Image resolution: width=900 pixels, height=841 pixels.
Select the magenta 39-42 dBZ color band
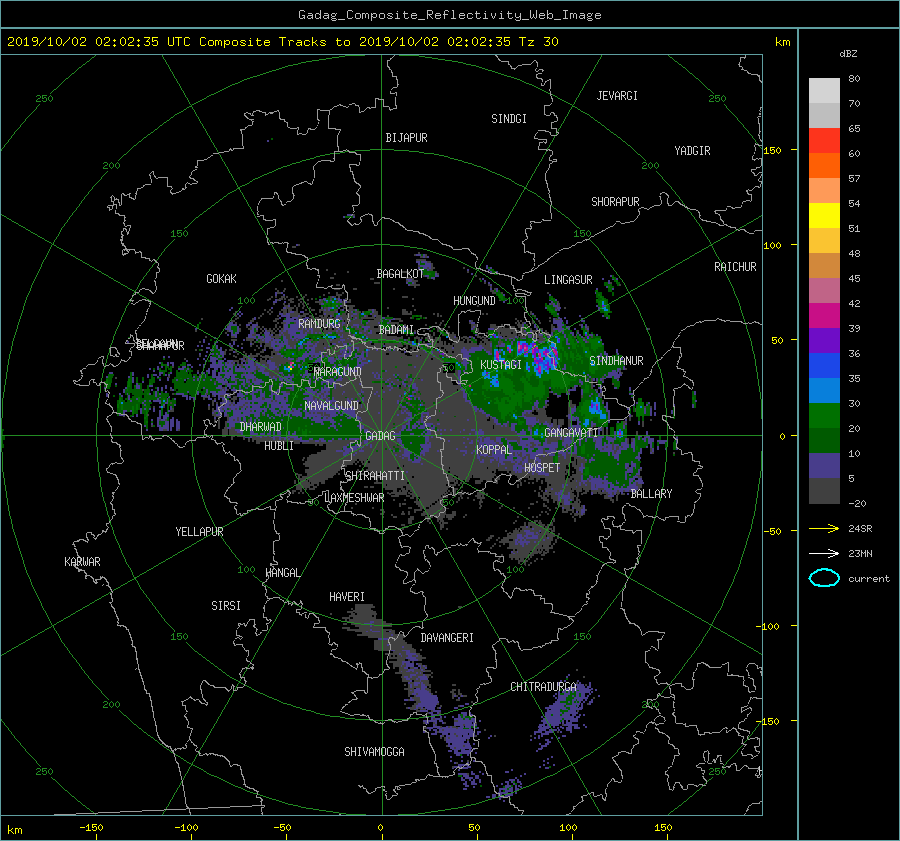coord(824,315)
